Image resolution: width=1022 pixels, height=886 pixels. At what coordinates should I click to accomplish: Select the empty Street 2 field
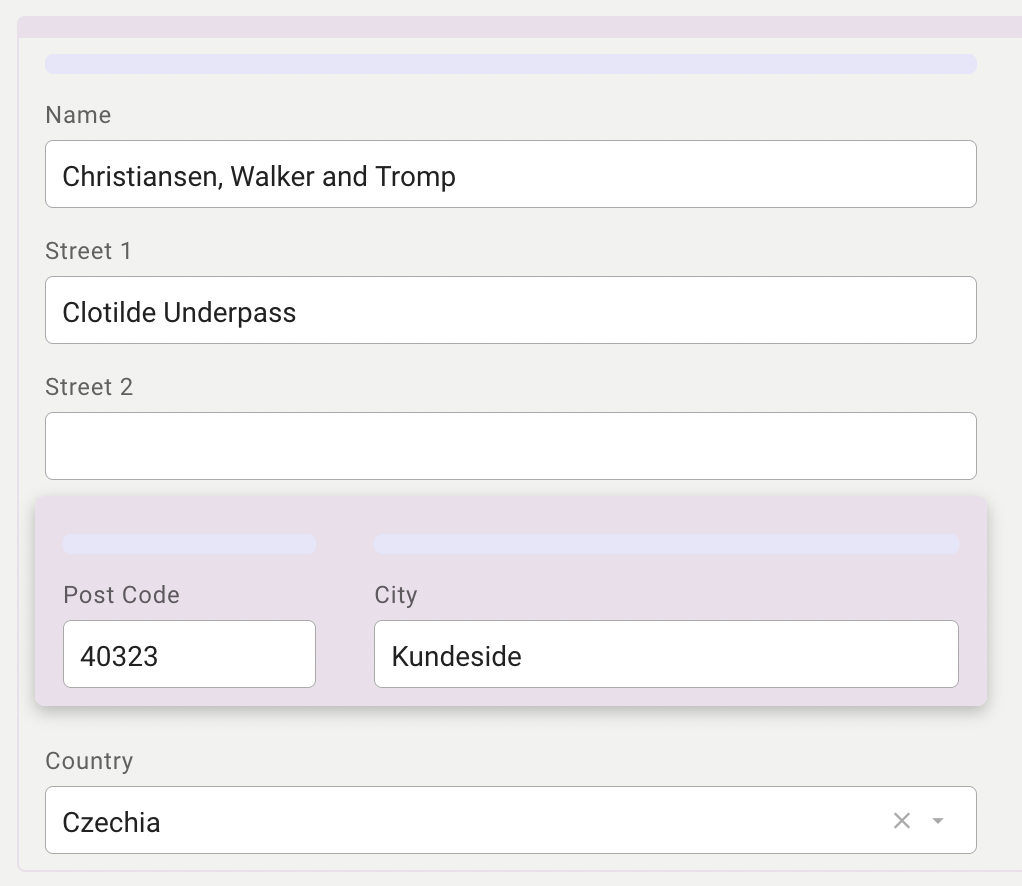tap(510, 446)
